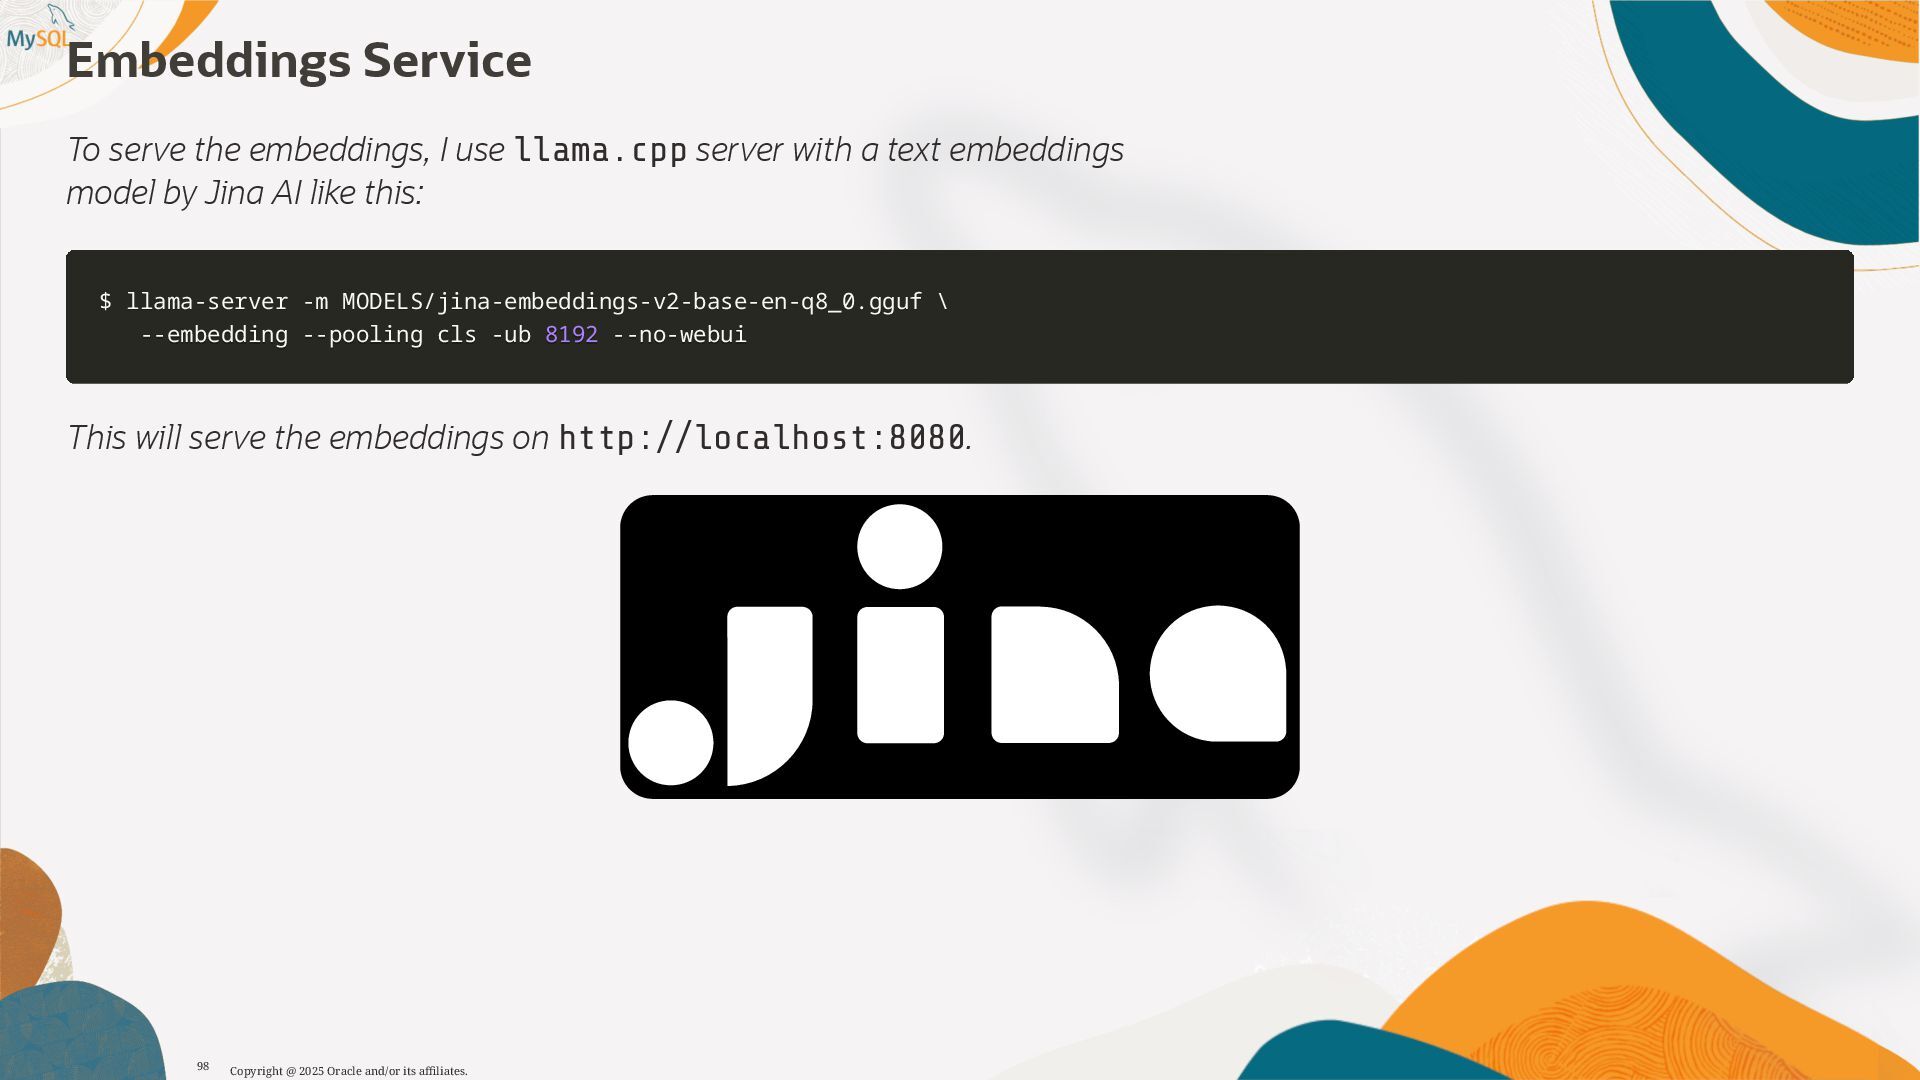The height and width of the screenshot is (1080, 1920).
Task: Click the leading period in Jina logo
Action: (670, 743)
